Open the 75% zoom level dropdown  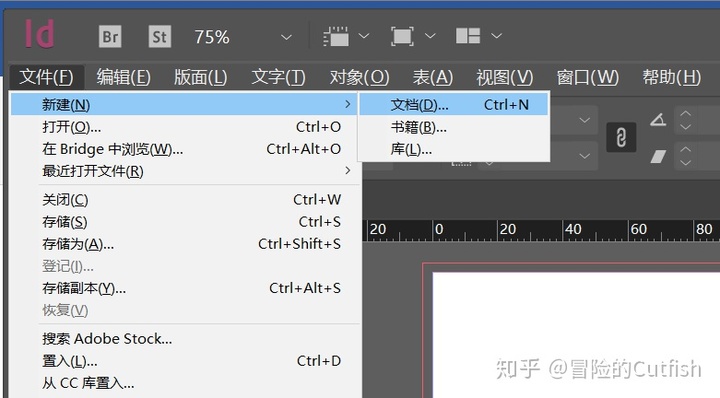click(x=287, y=37)
